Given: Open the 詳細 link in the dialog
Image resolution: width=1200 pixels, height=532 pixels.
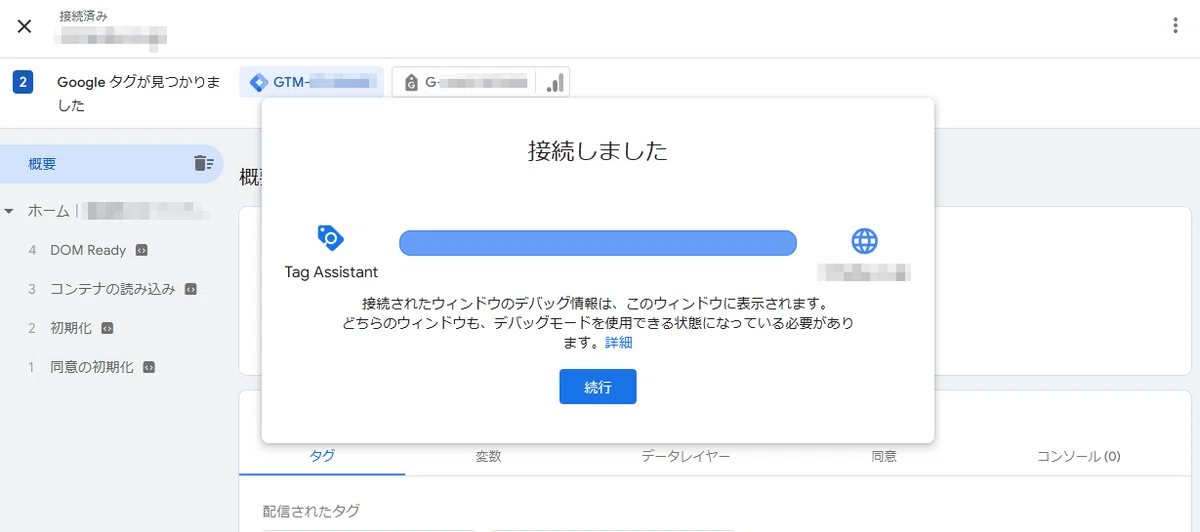Looking at the screenshot, I should click(x=619, y=343).
